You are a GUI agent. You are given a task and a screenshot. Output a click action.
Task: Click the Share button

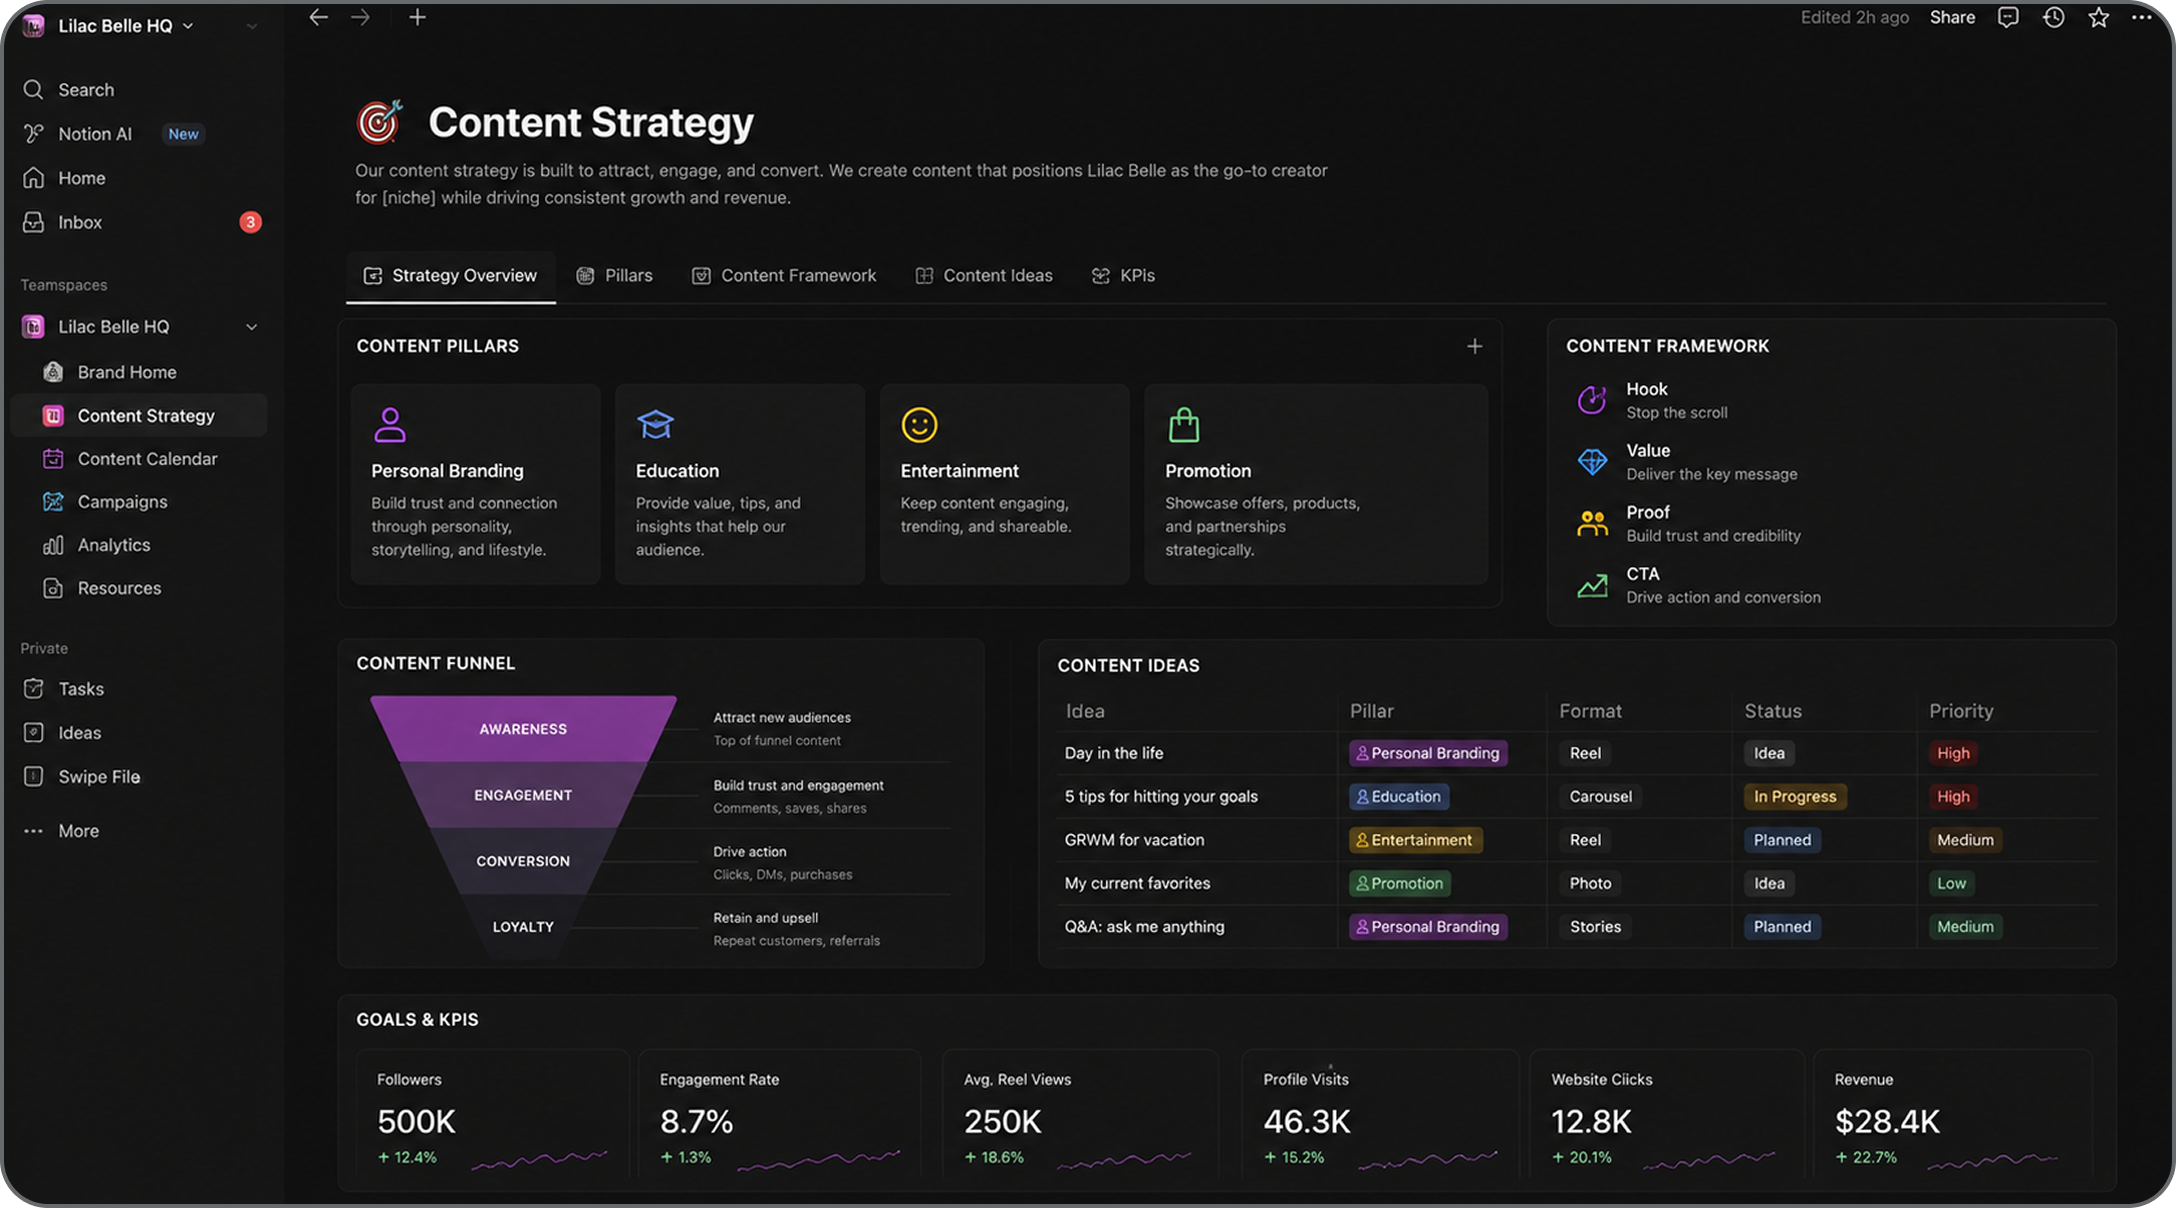1952,17
